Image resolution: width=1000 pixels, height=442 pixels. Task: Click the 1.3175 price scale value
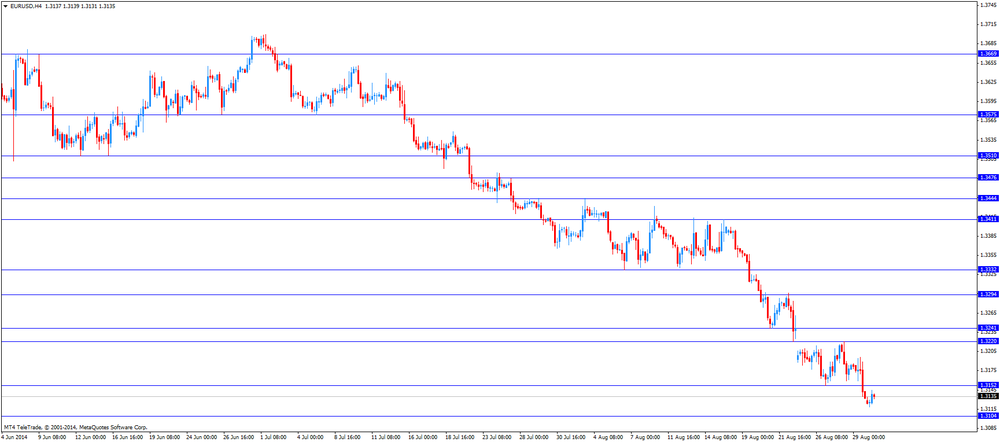pos(989,370)
